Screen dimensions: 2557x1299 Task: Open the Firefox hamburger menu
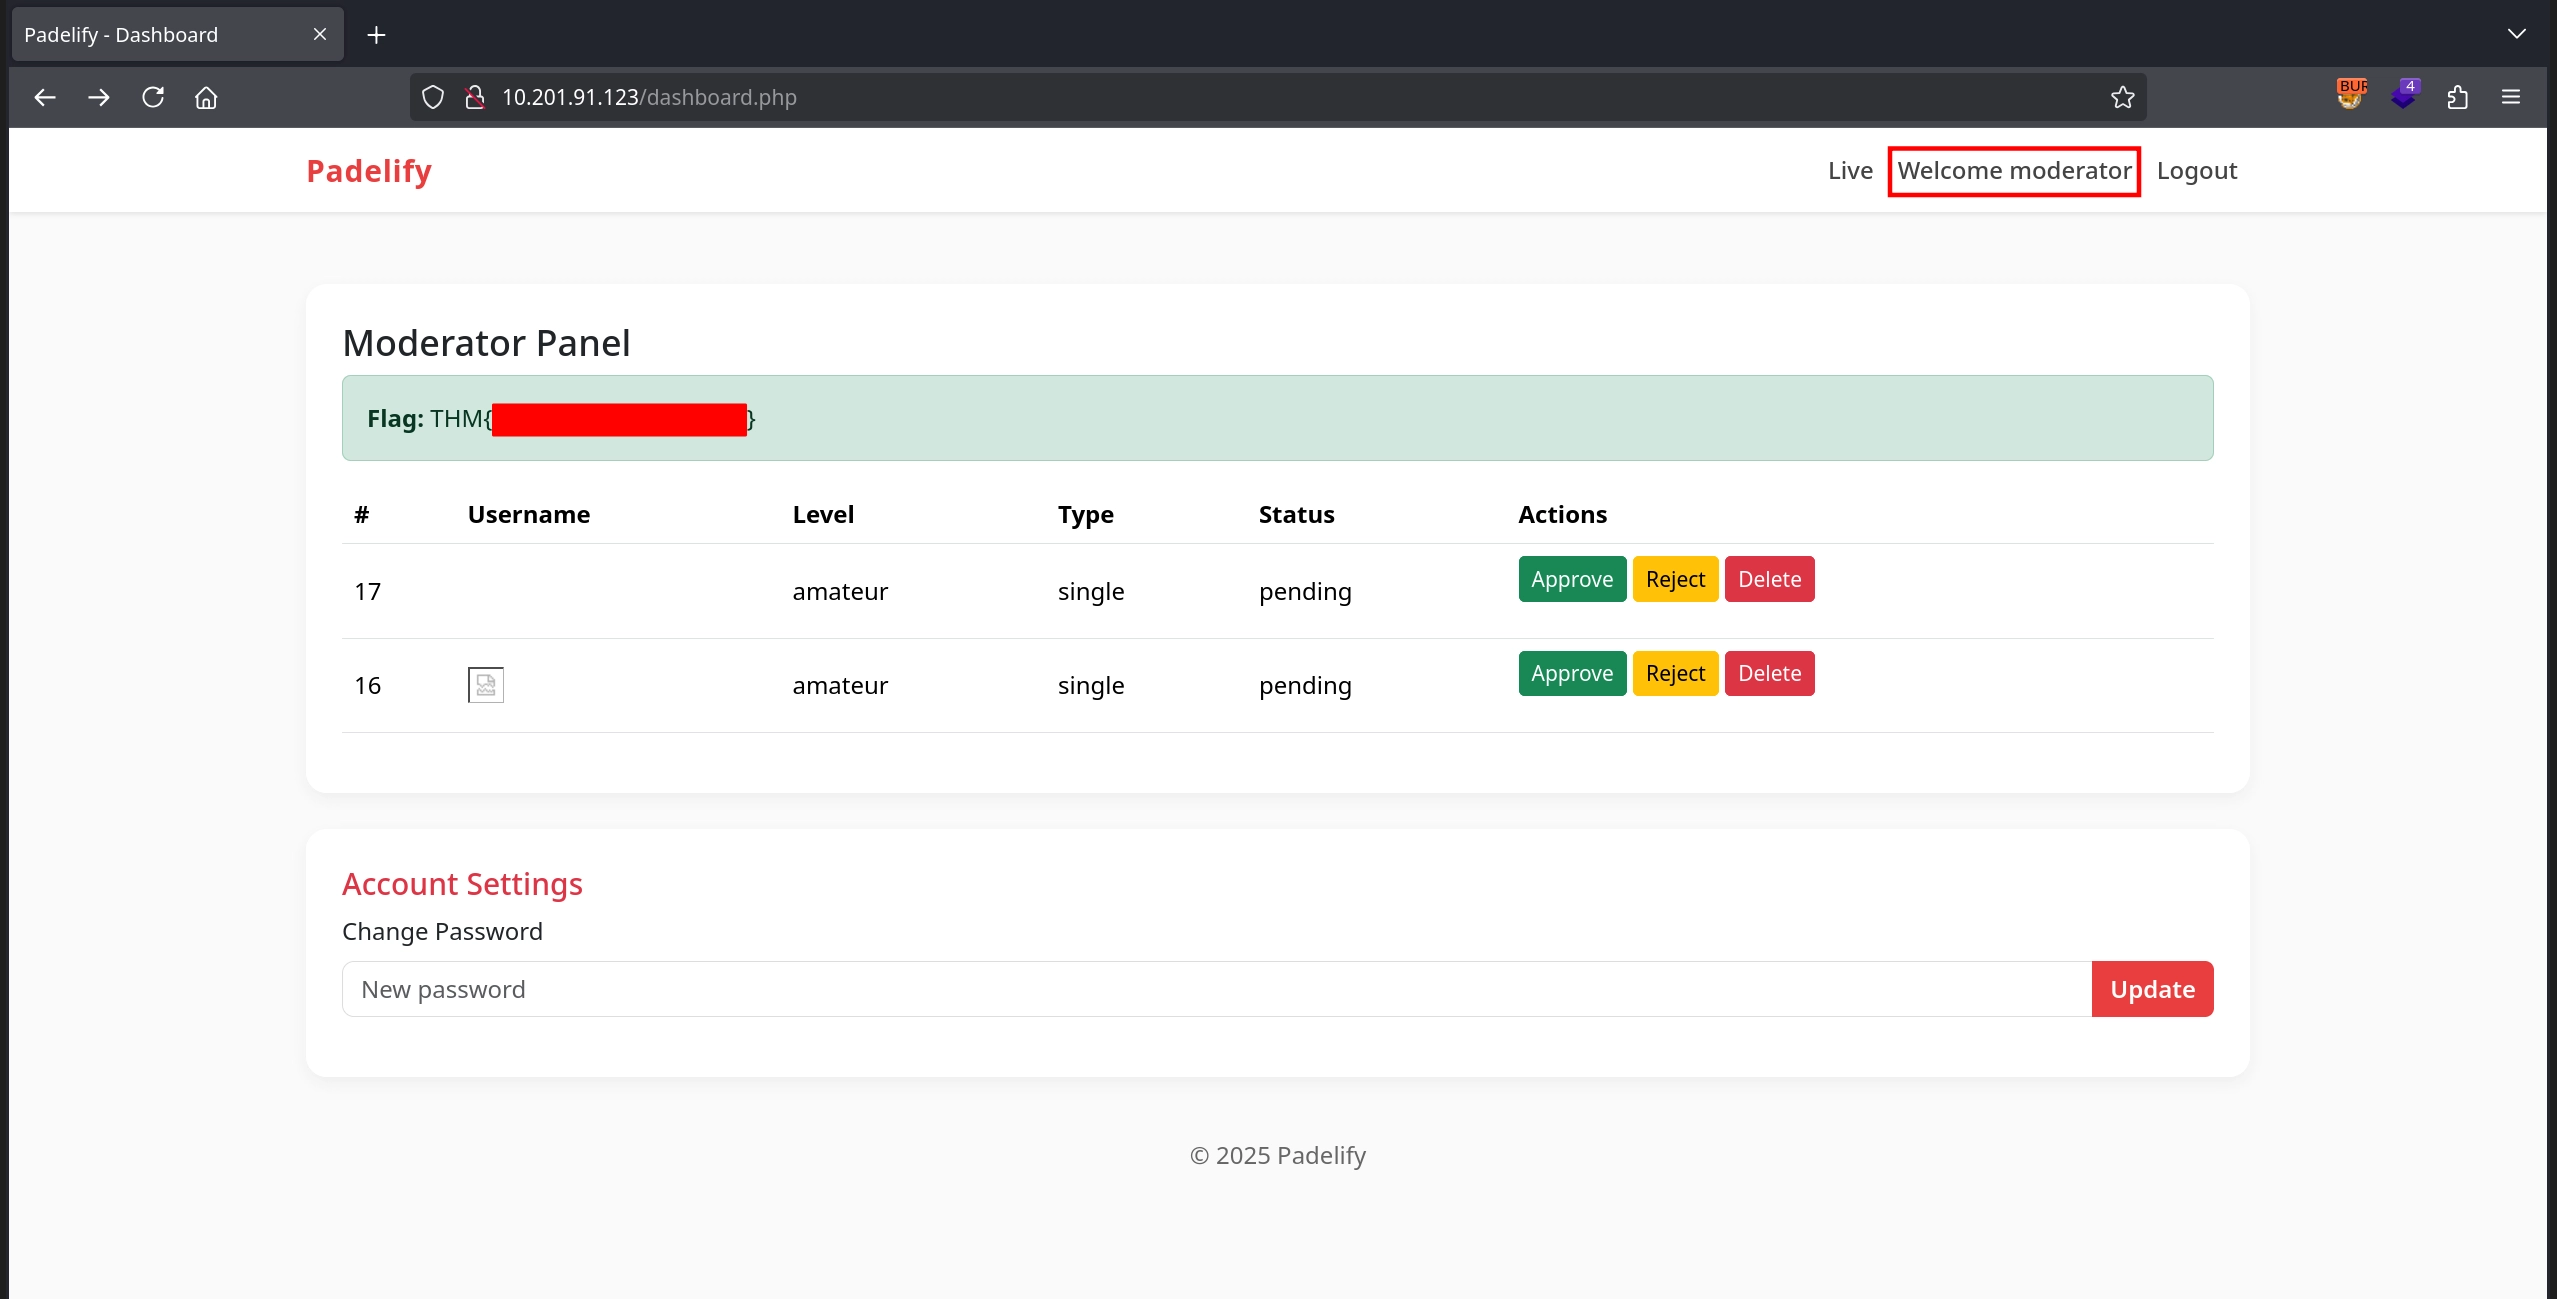2511,97
